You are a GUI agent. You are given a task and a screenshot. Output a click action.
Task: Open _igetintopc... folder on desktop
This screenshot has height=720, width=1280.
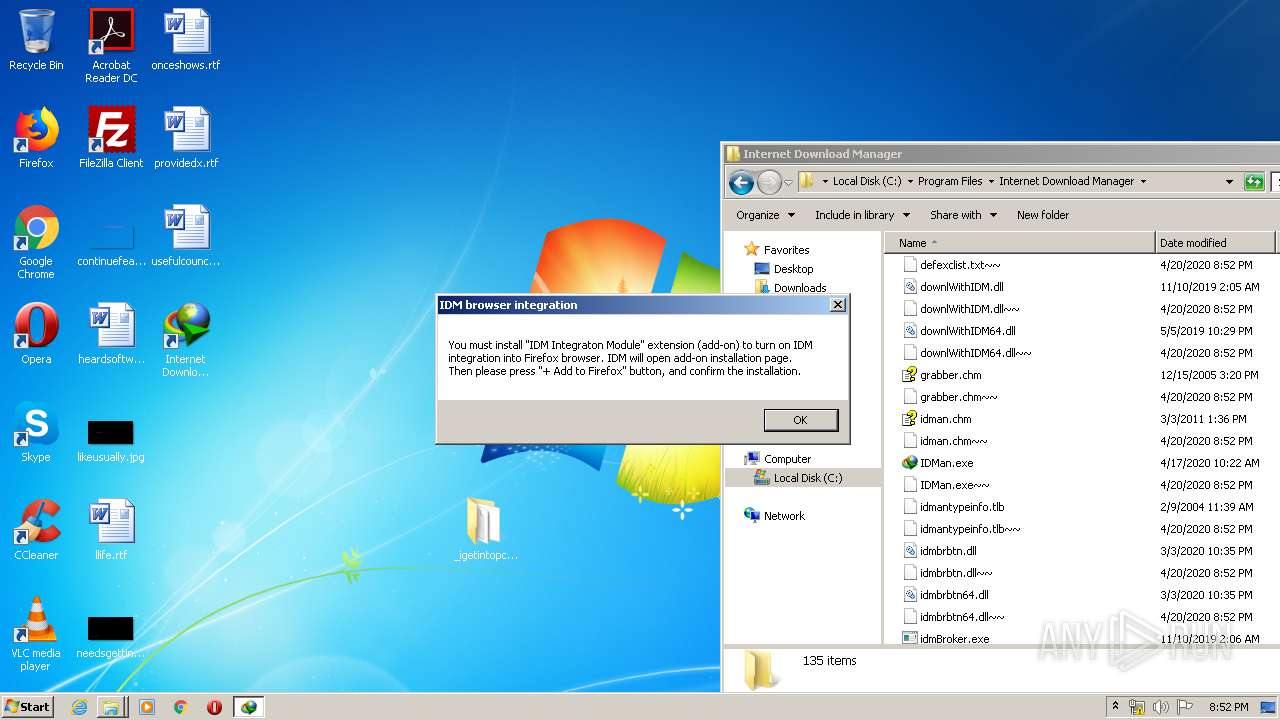485,530
